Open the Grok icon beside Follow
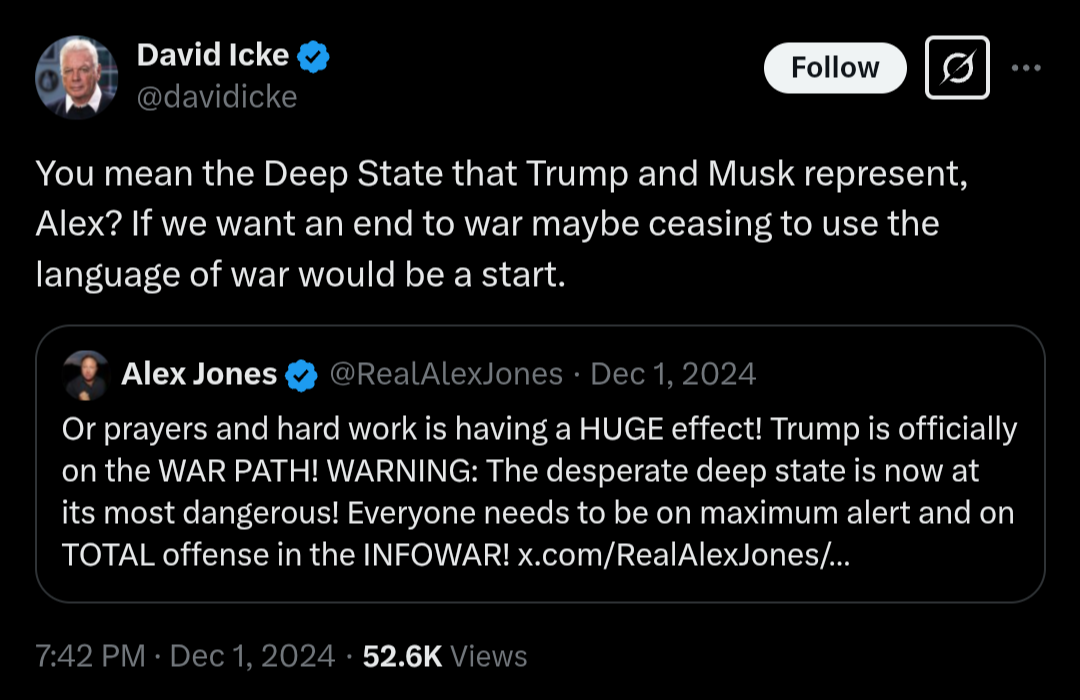 [957, 68]
